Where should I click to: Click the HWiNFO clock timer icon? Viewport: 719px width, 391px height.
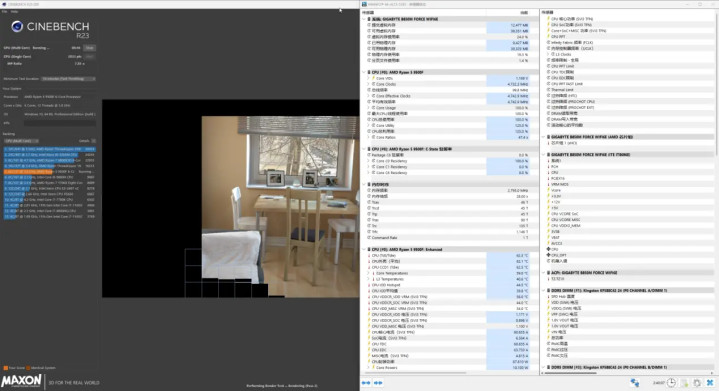[x=671, y=382]
